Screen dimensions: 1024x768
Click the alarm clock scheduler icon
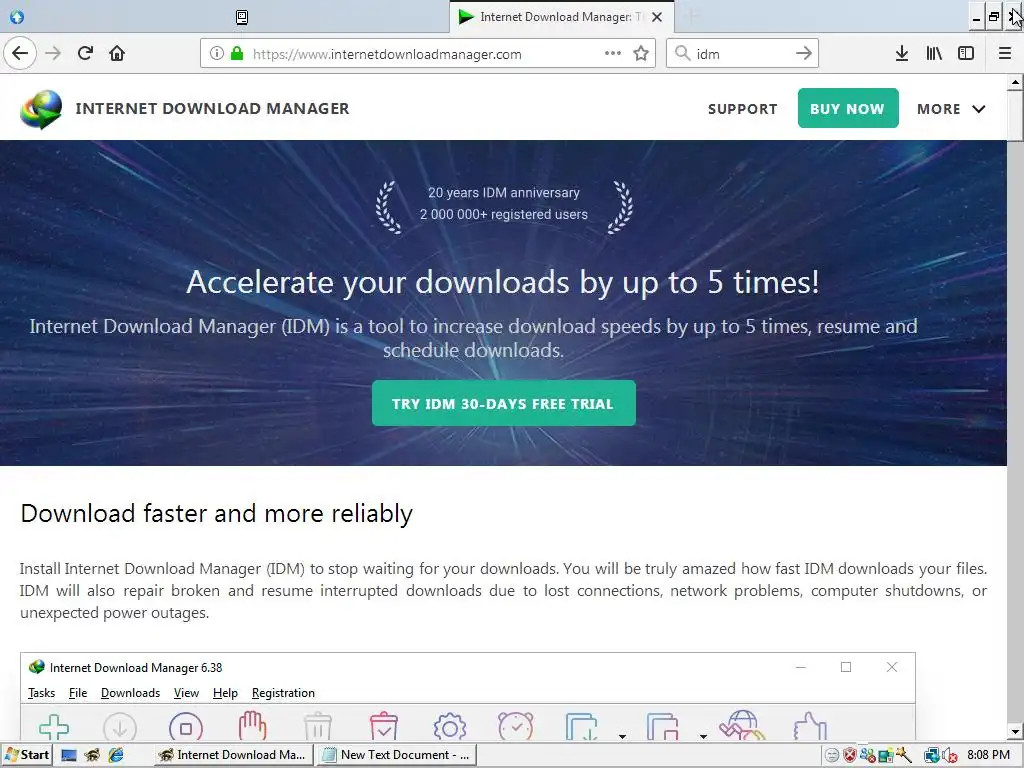pyautogui.click(x=515, y=726)
